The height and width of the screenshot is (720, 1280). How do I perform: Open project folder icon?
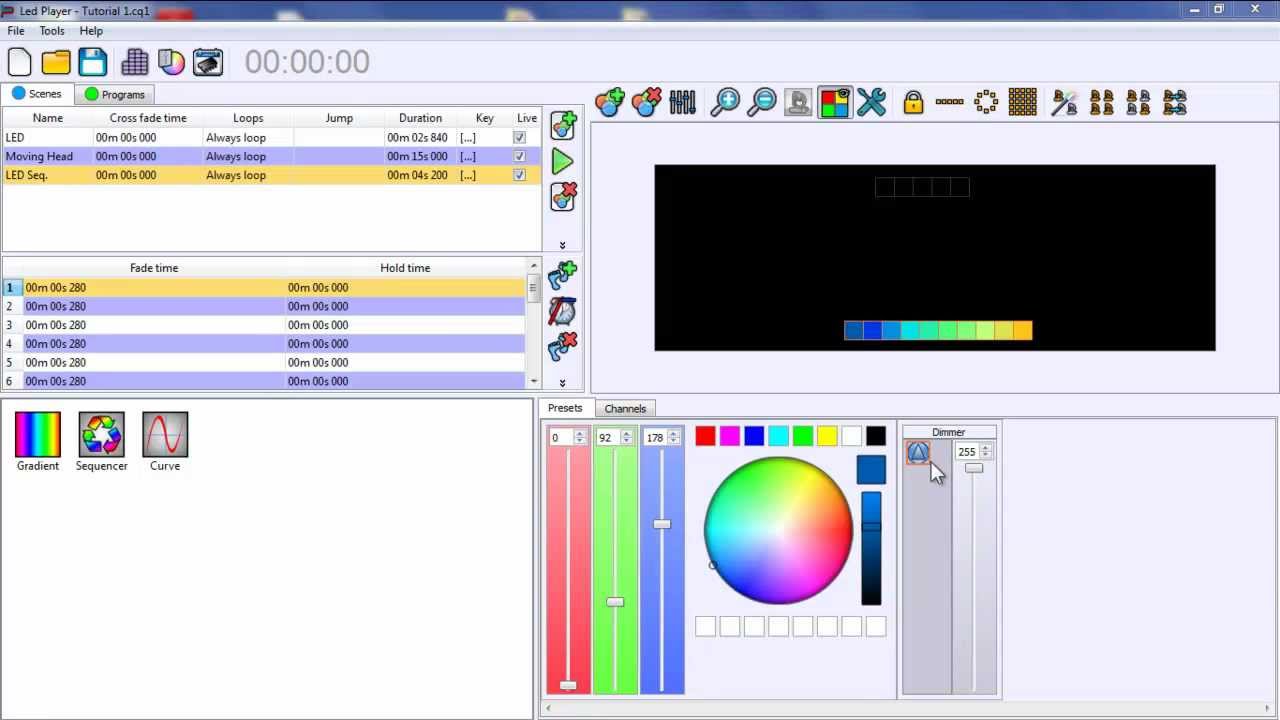(x=56, y=62)
